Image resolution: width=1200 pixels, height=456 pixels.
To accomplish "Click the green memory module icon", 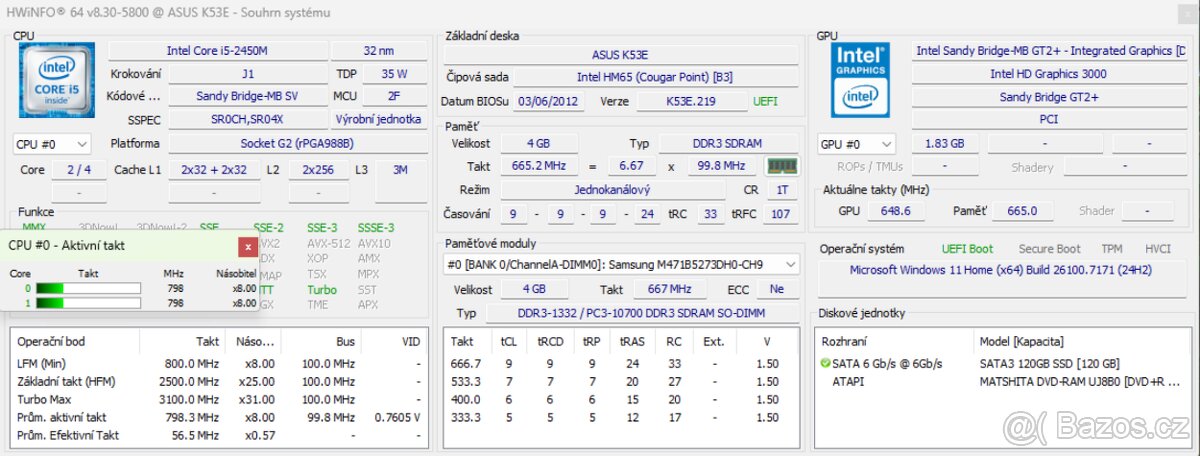I will 781,166.
